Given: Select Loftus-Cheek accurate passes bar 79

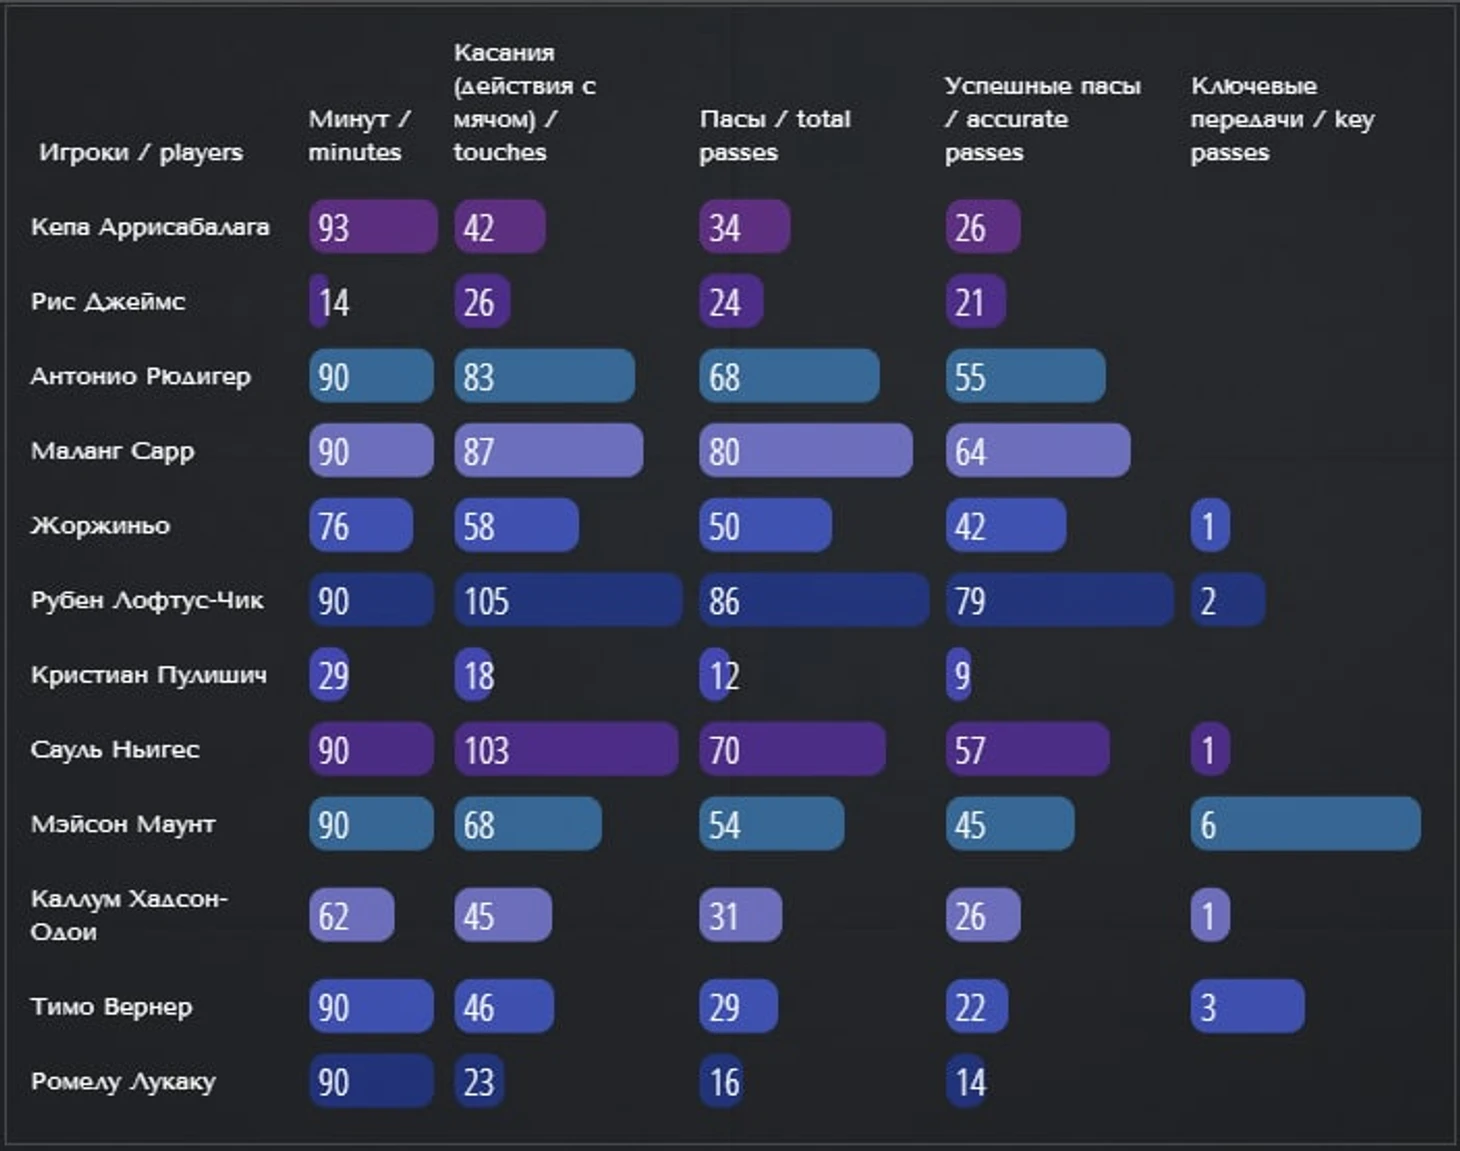Looking at the screenshot, I should (x=1060, y=600).
